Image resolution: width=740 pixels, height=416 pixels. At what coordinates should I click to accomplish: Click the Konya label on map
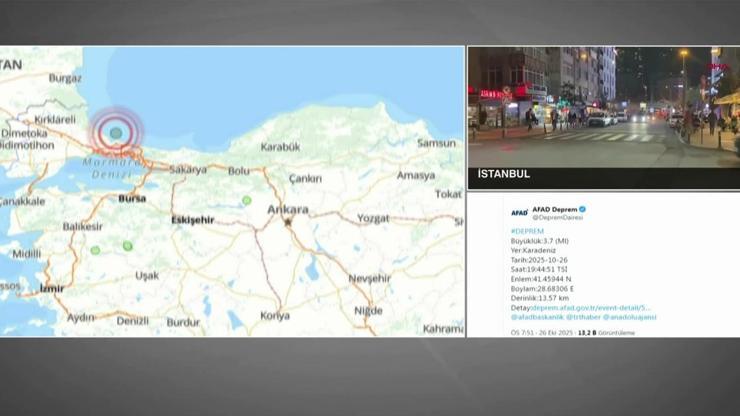275,316
